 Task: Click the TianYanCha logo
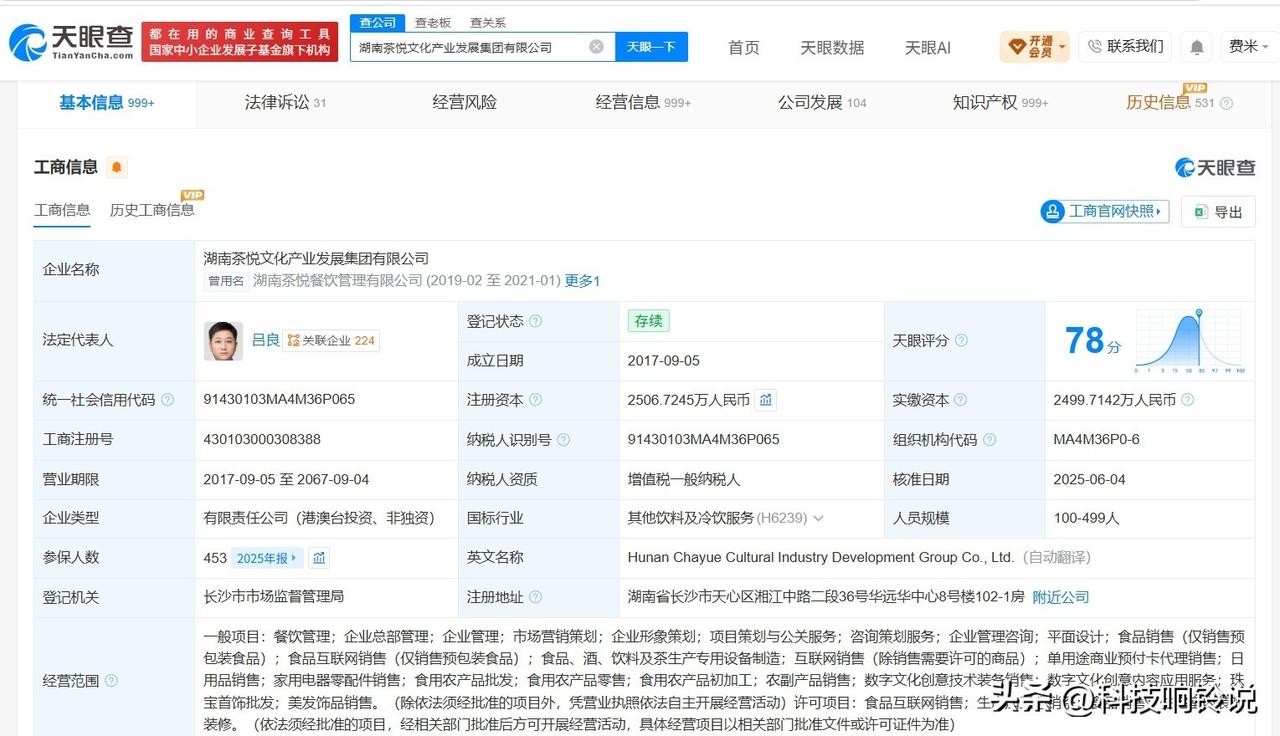pos(70,42)
